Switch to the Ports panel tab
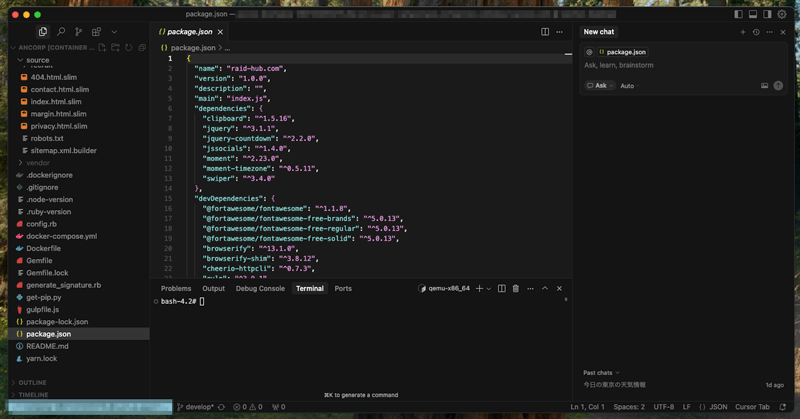The width and height of the screenshot is (800, 419). click(x=343, y=288)
